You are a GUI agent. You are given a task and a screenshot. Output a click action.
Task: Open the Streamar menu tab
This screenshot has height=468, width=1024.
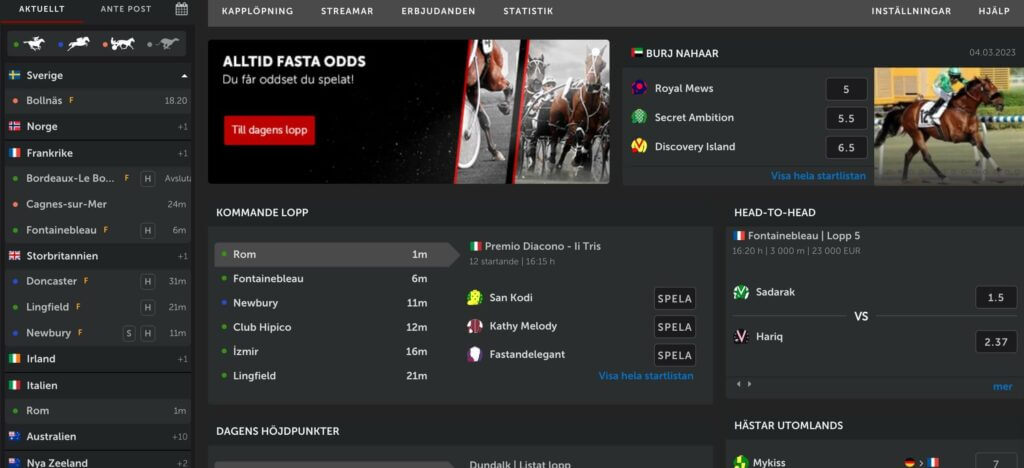click(347, 11)
